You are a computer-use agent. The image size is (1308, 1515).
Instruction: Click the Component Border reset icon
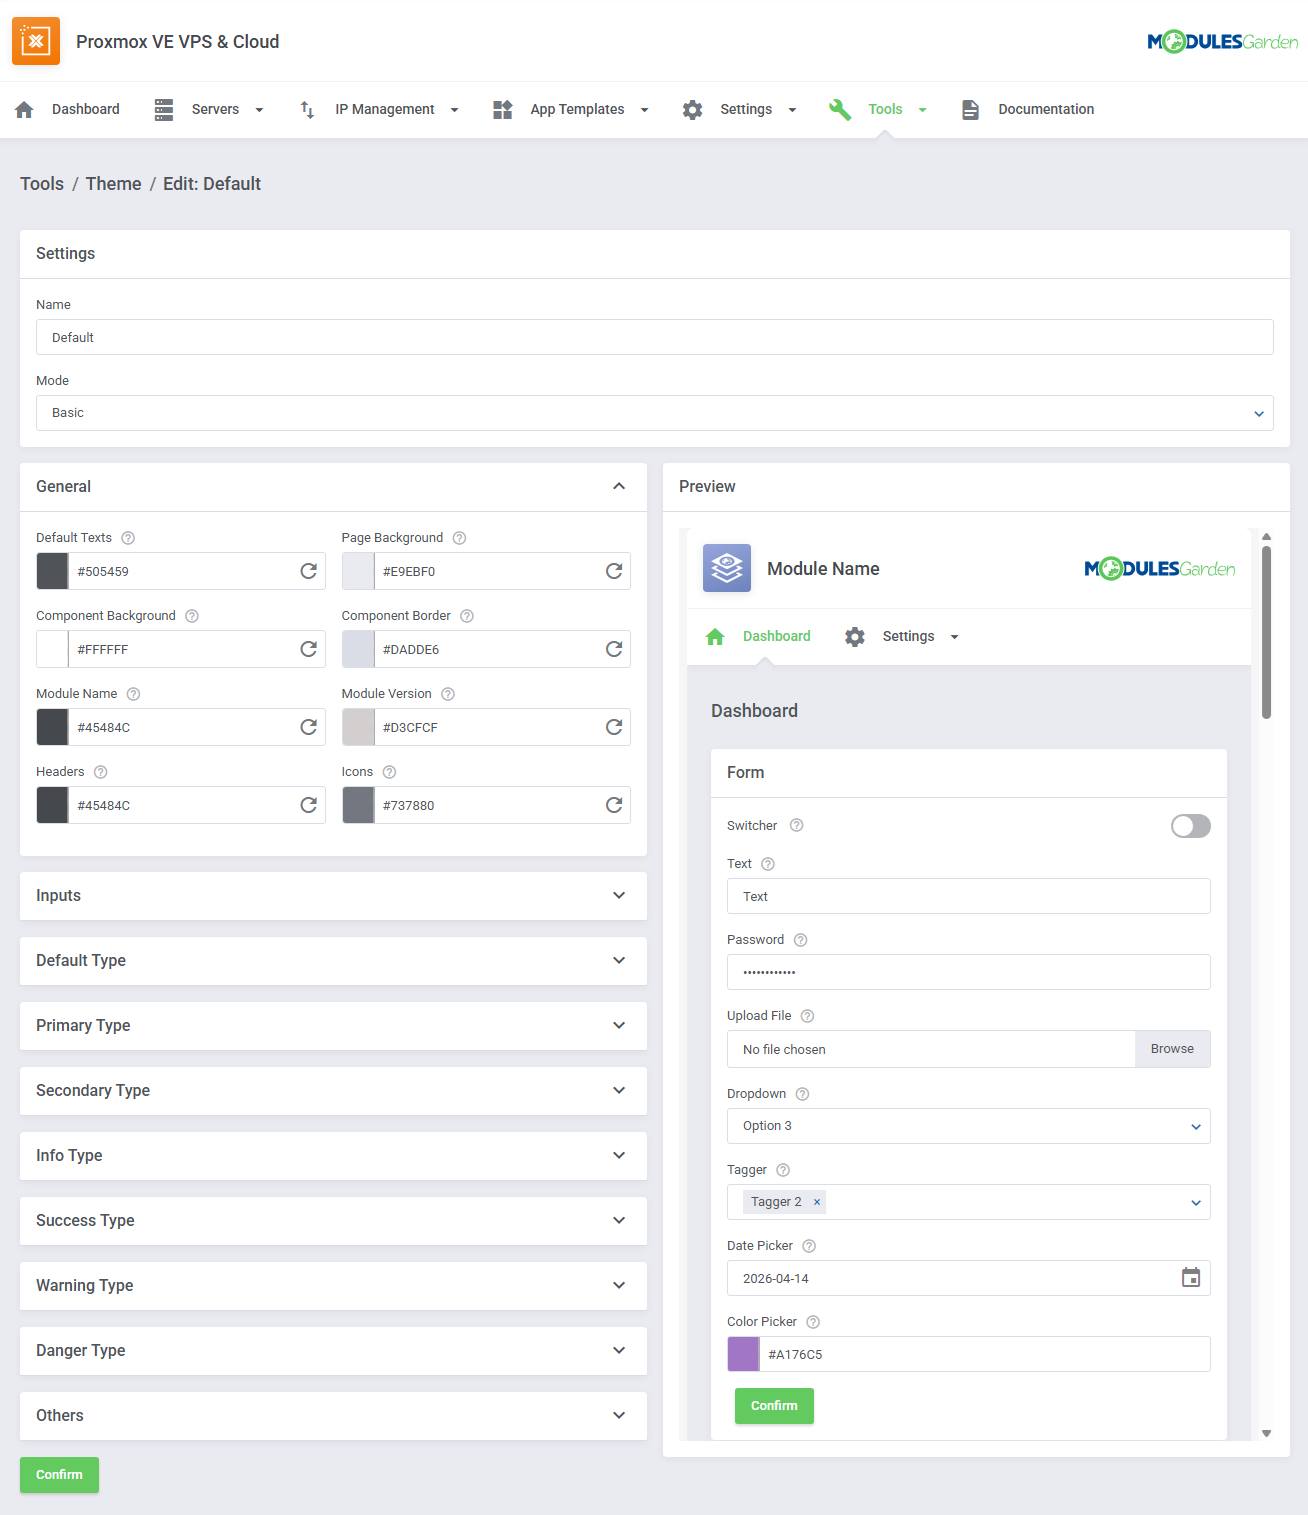pyautogui.click(x=614, y=649)
